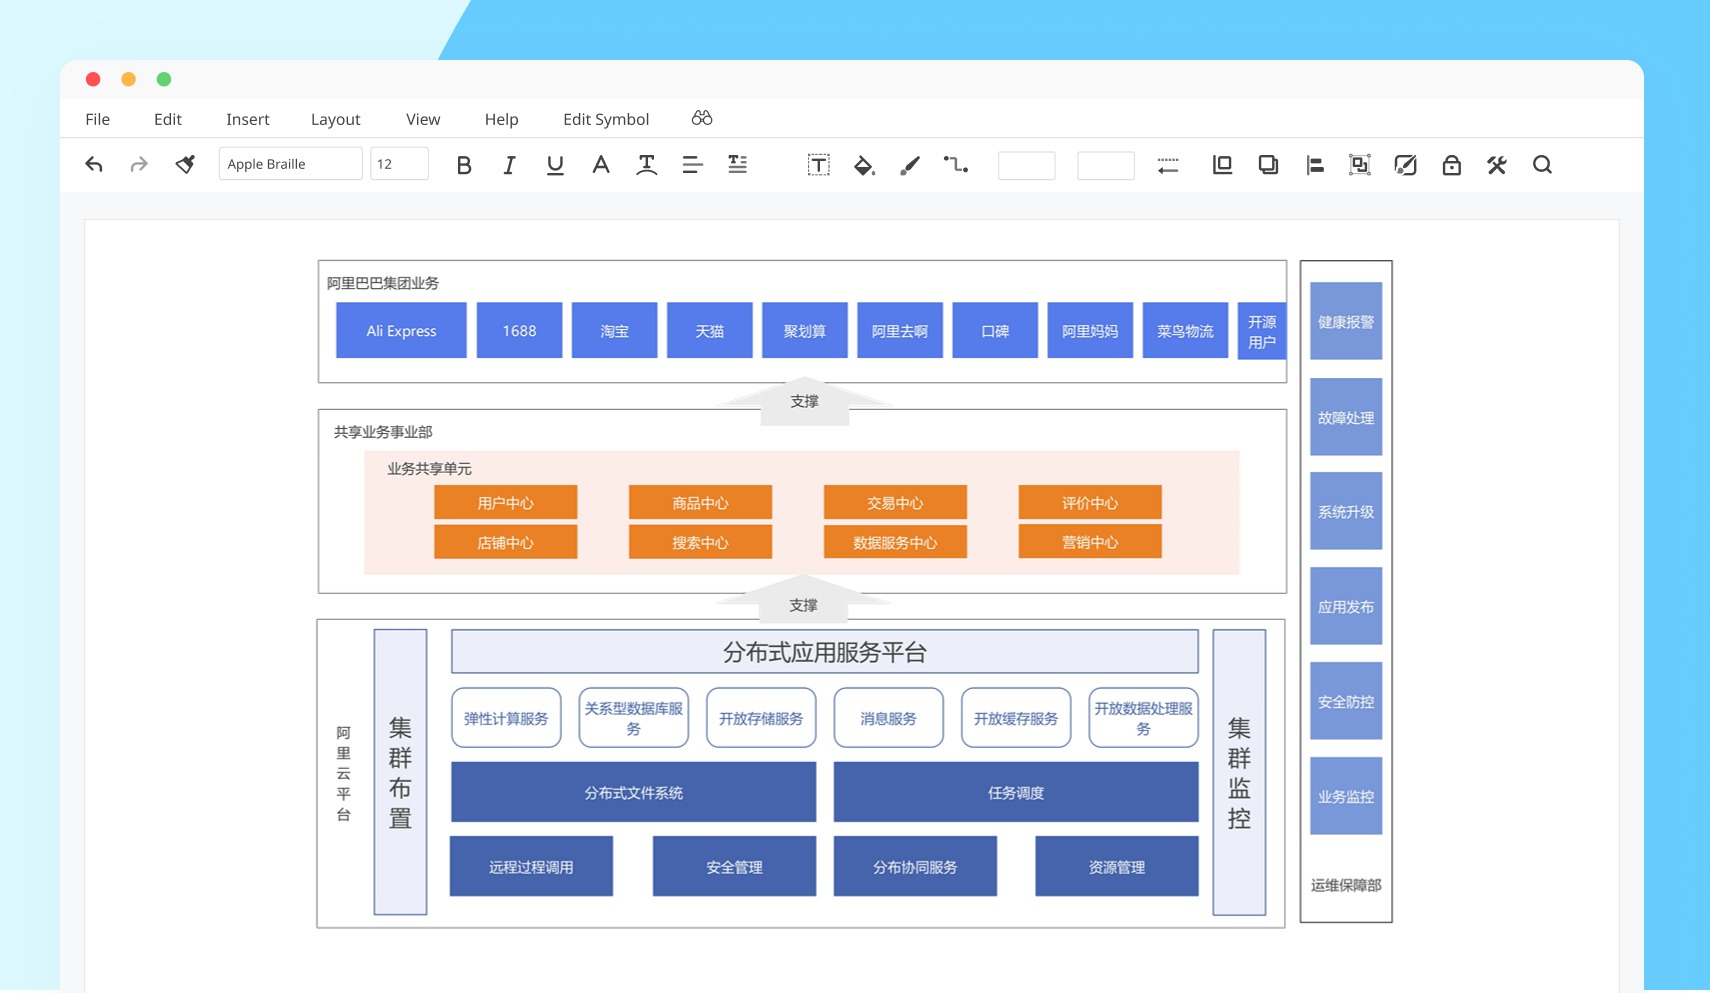
Task: Toggle Bold formatting
Action: click(464, 165)
